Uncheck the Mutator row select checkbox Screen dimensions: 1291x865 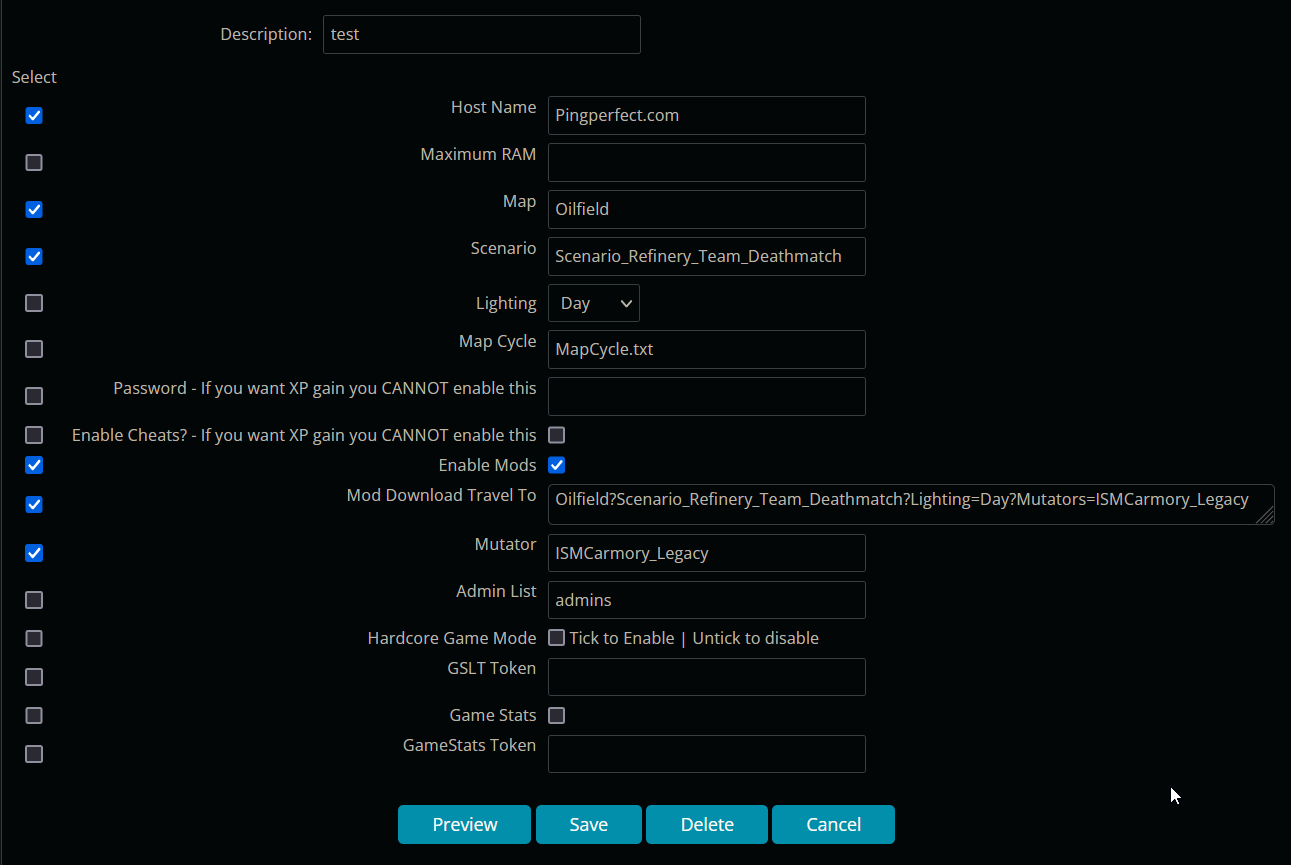pyautogui.click(x=34, y=553)
